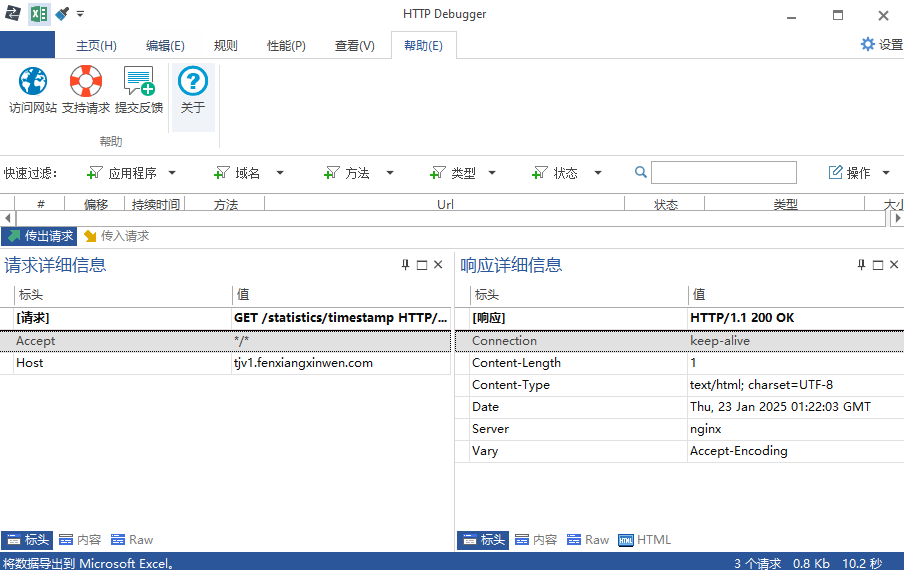Screen dimensions: 904x570
Task: Click the HTTP/1.1 200 OK response value
Action: coord(742,318)
